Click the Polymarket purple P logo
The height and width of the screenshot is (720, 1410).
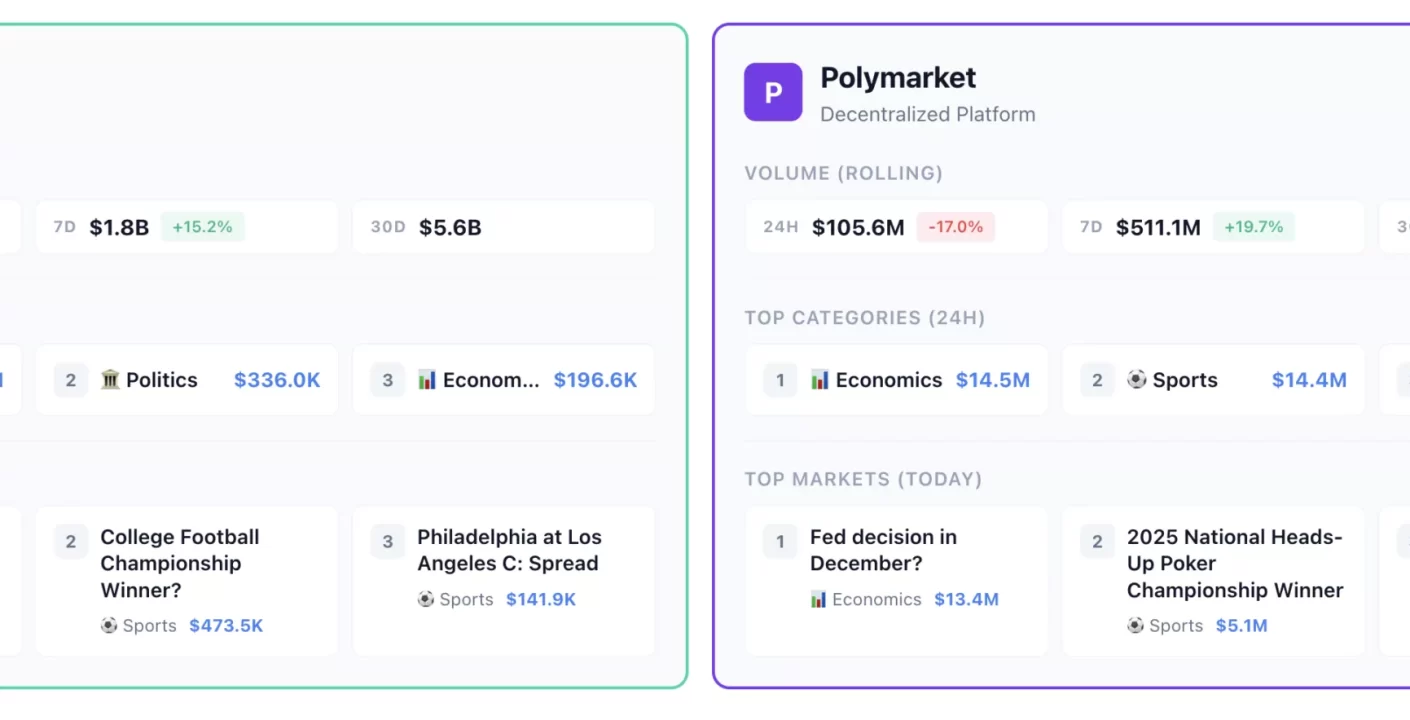(x=772, y=91)
